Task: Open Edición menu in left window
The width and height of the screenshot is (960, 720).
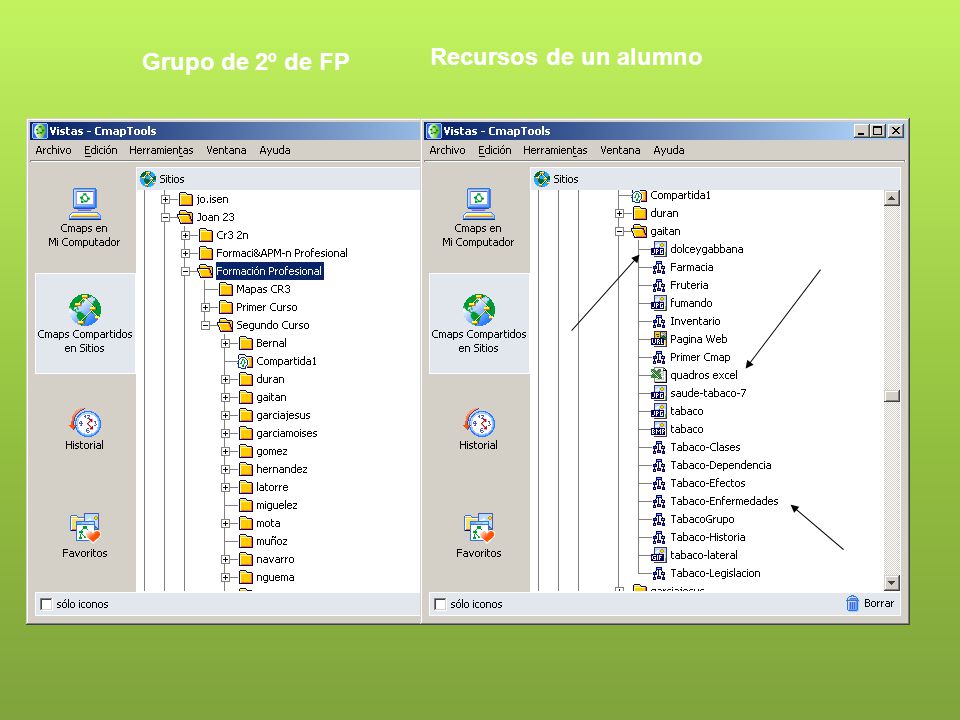Action: [101, 150]
